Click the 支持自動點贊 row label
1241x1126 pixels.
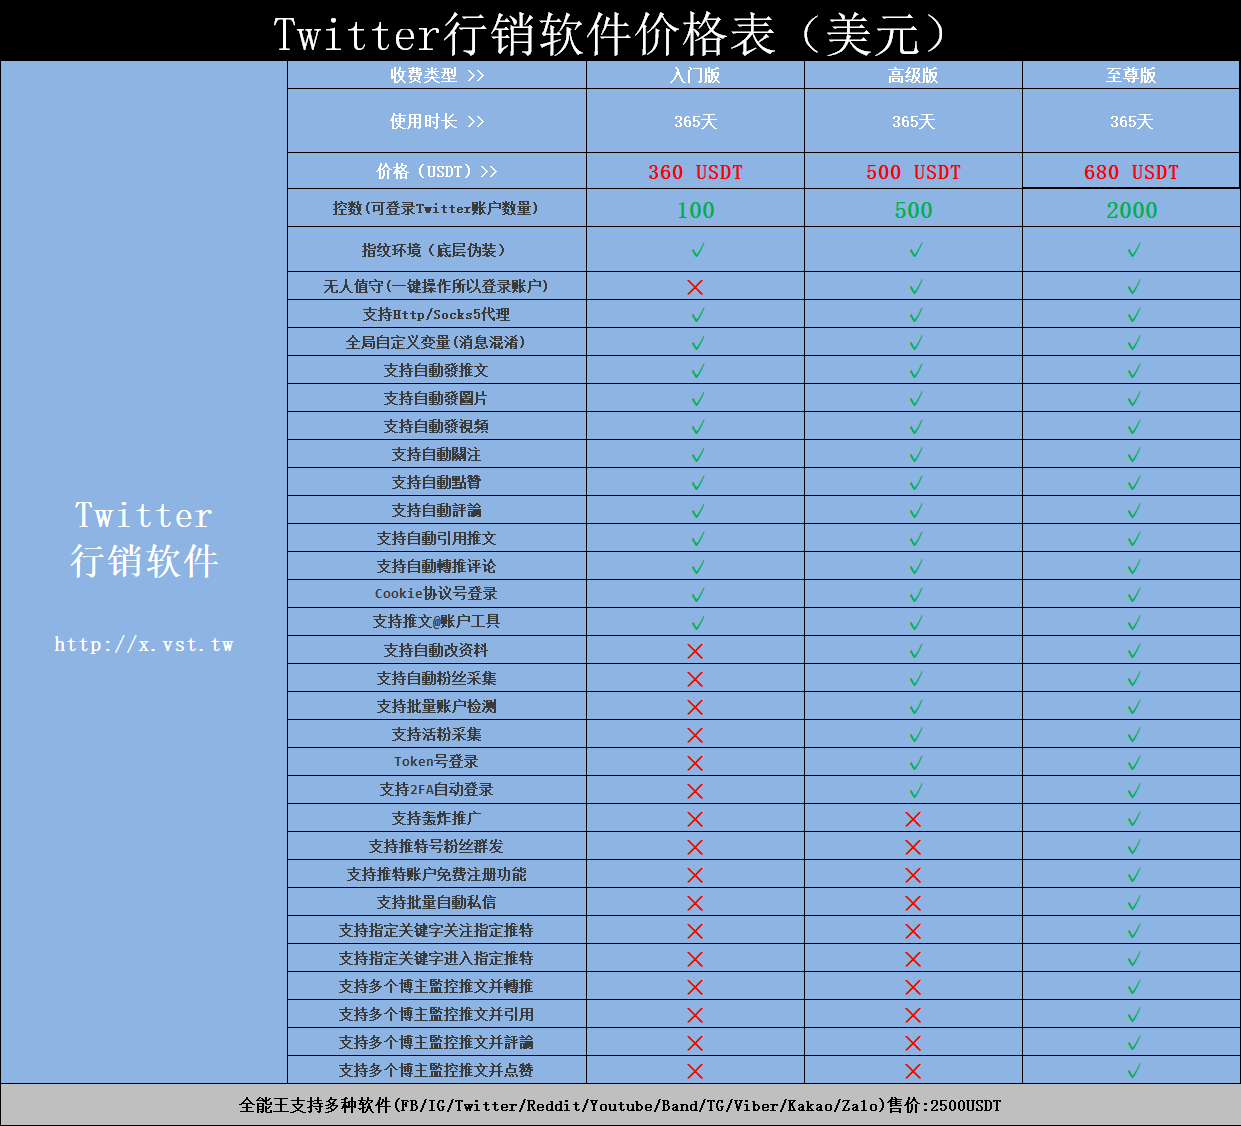point(436,482)
